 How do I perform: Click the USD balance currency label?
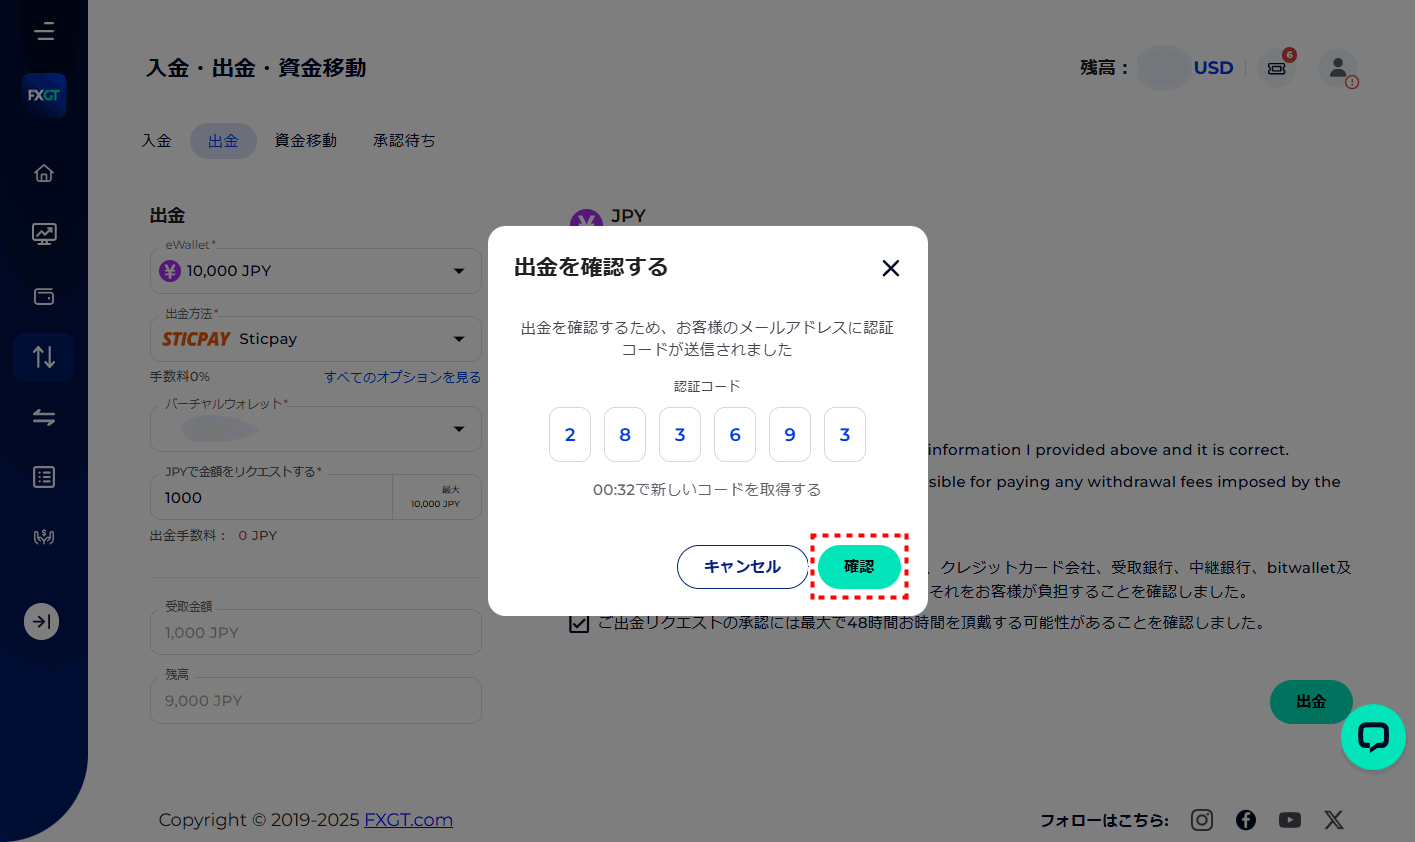(1213, 68)
